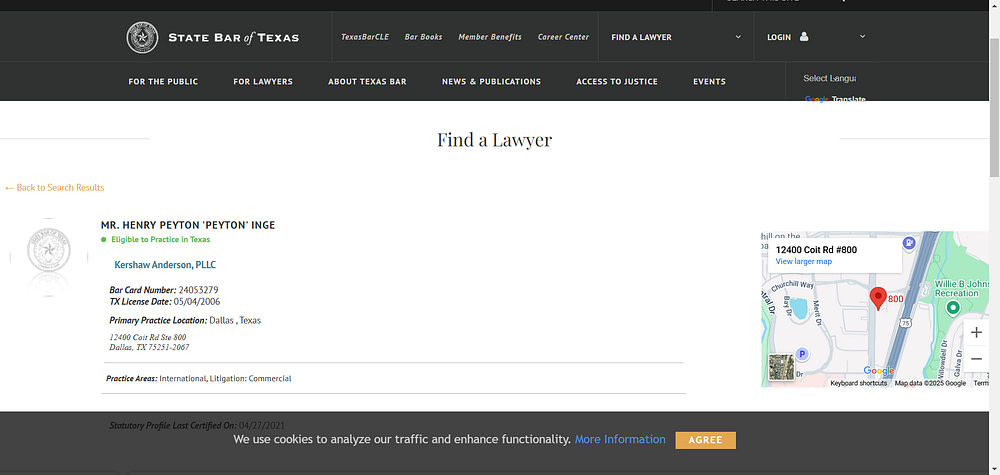Open the Bar Books link
Image resolution: width=1000 pixels, height=475 pixels.
[423, 37]
